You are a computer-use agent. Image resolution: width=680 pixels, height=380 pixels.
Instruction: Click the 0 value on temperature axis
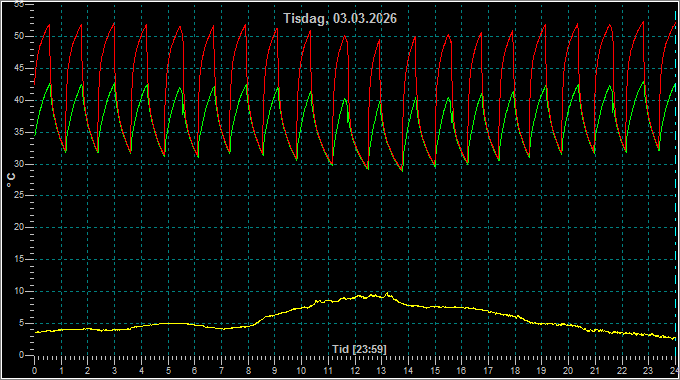coord(22,355)
